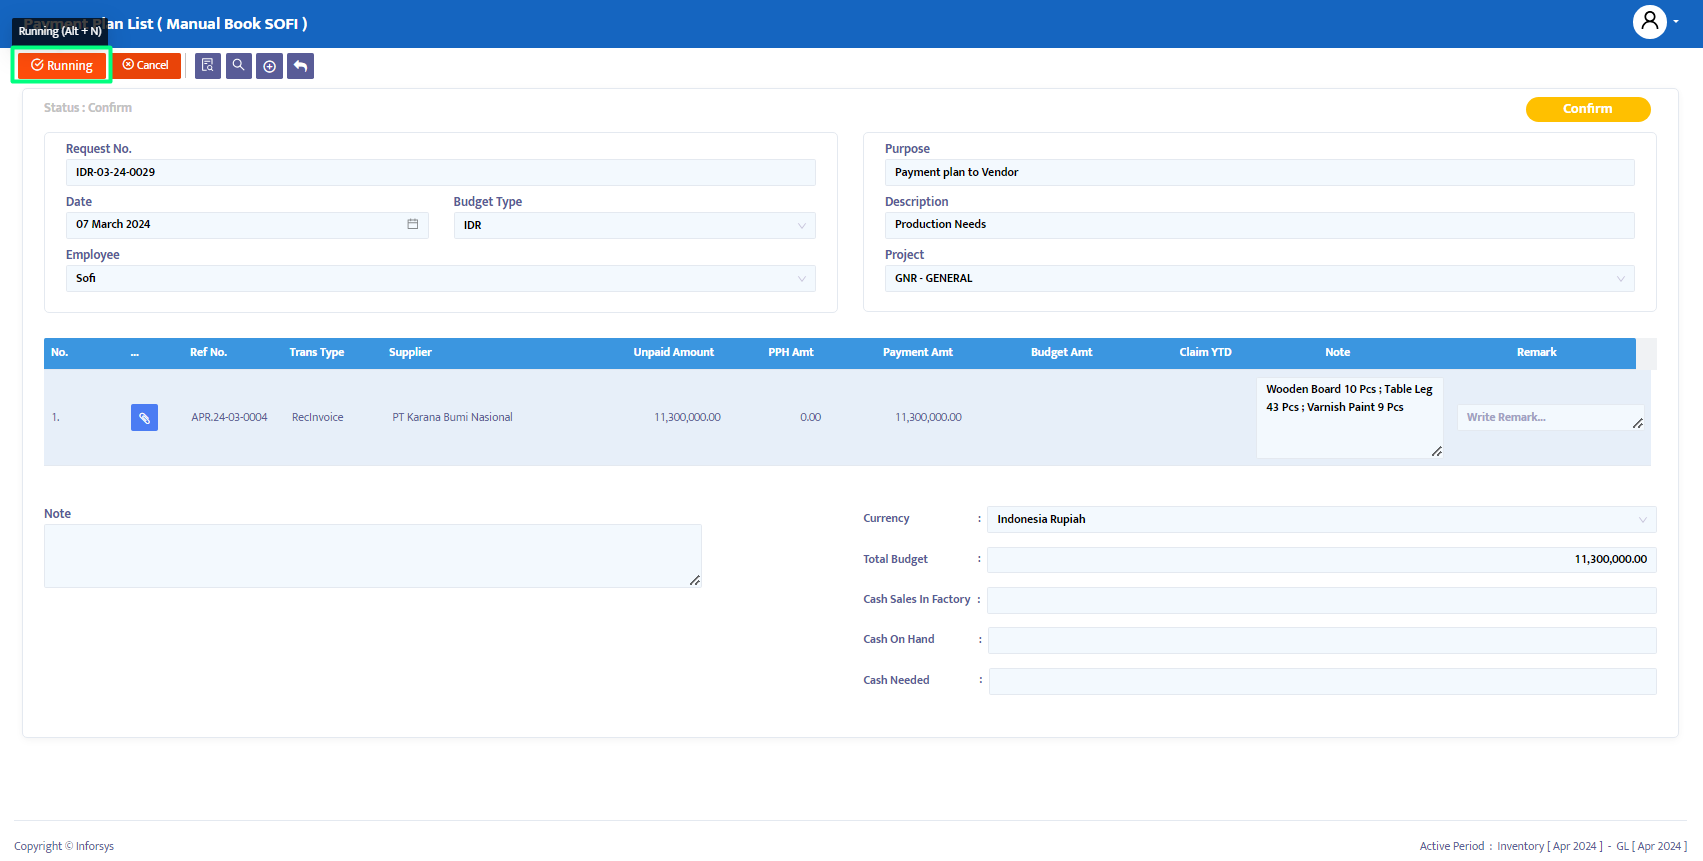The width and height of the screenshot is (1703, 861).
Task: Click the row note textarea Wooden Board
Action: click(1349, 417)
